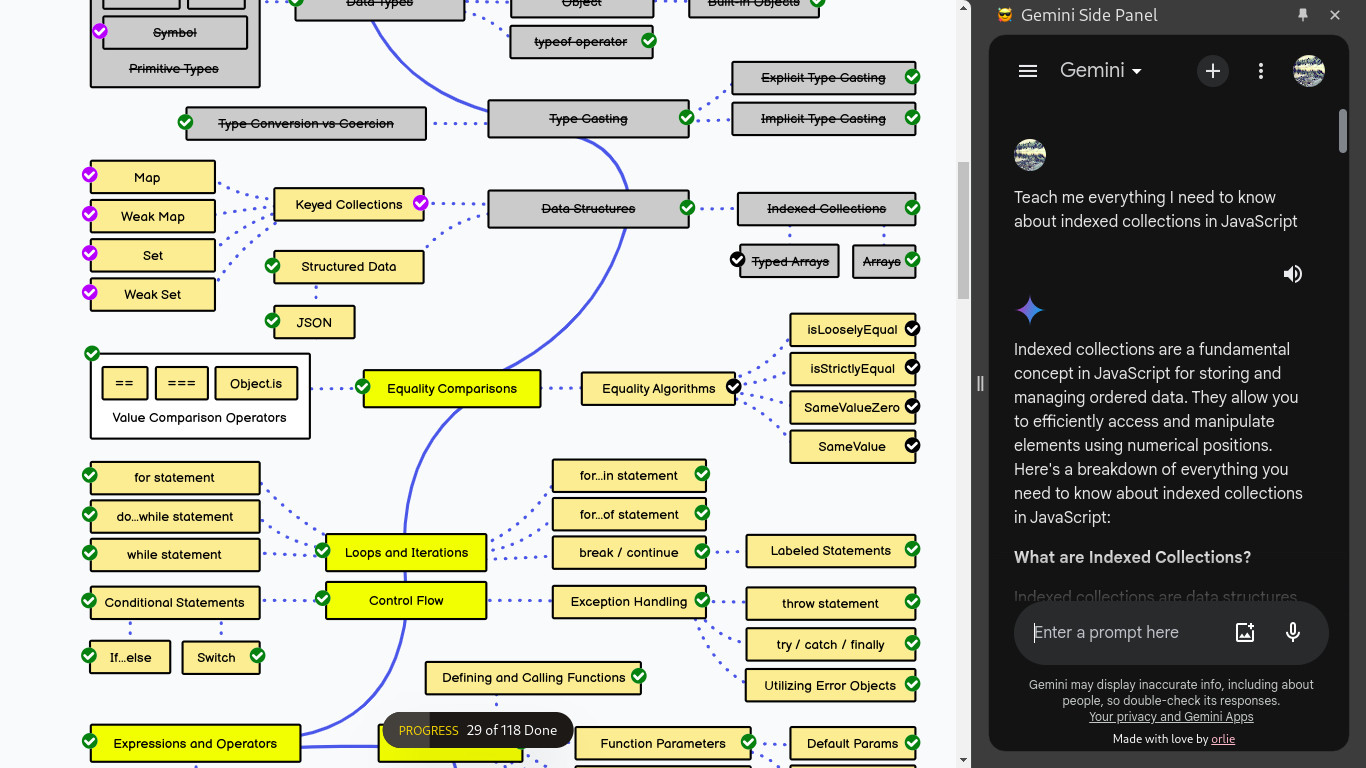Select the 'for...of statement' node
This screenshot has width=1366, height=768.
click(629, 515)
